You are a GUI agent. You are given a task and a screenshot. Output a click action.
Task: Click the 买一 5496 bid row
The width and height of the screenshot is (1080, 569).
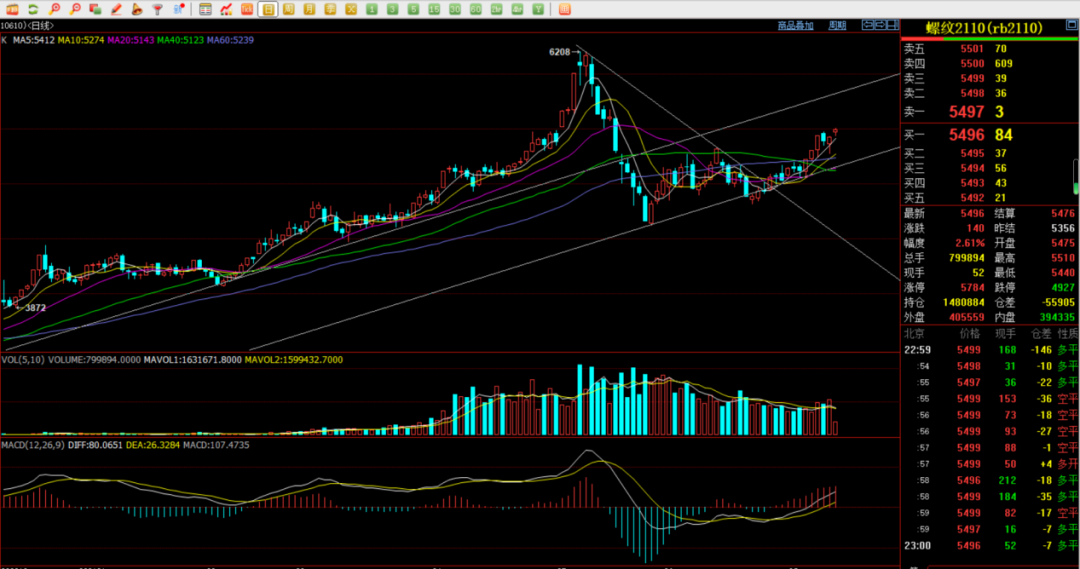point(989,135)
